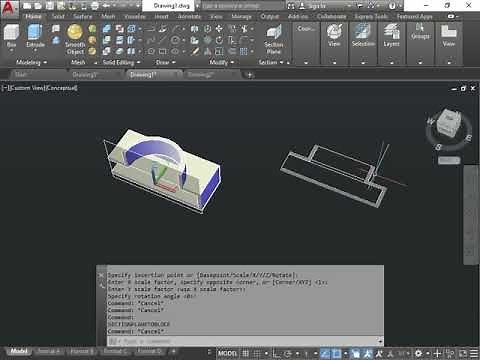Toggle ortho mode in status bar

(276, 353)
